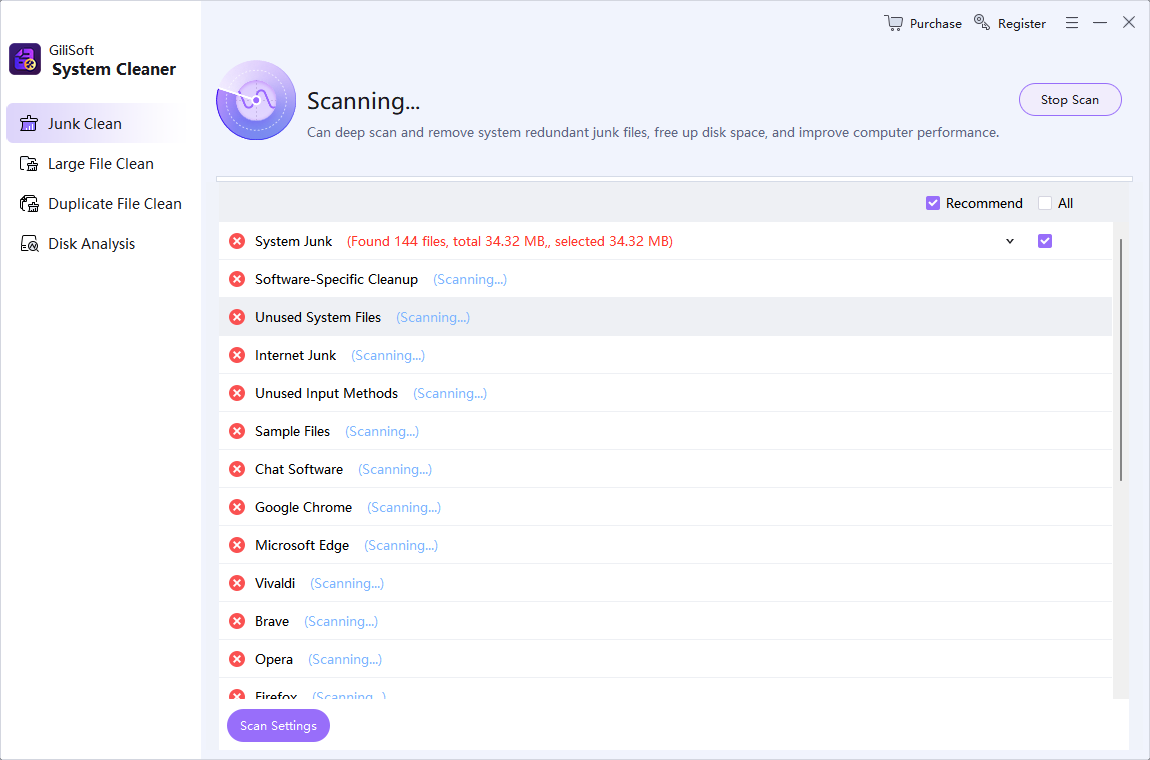Uncheck the Recommend checkbox
1150x760 pixels.
click(933, 203)
